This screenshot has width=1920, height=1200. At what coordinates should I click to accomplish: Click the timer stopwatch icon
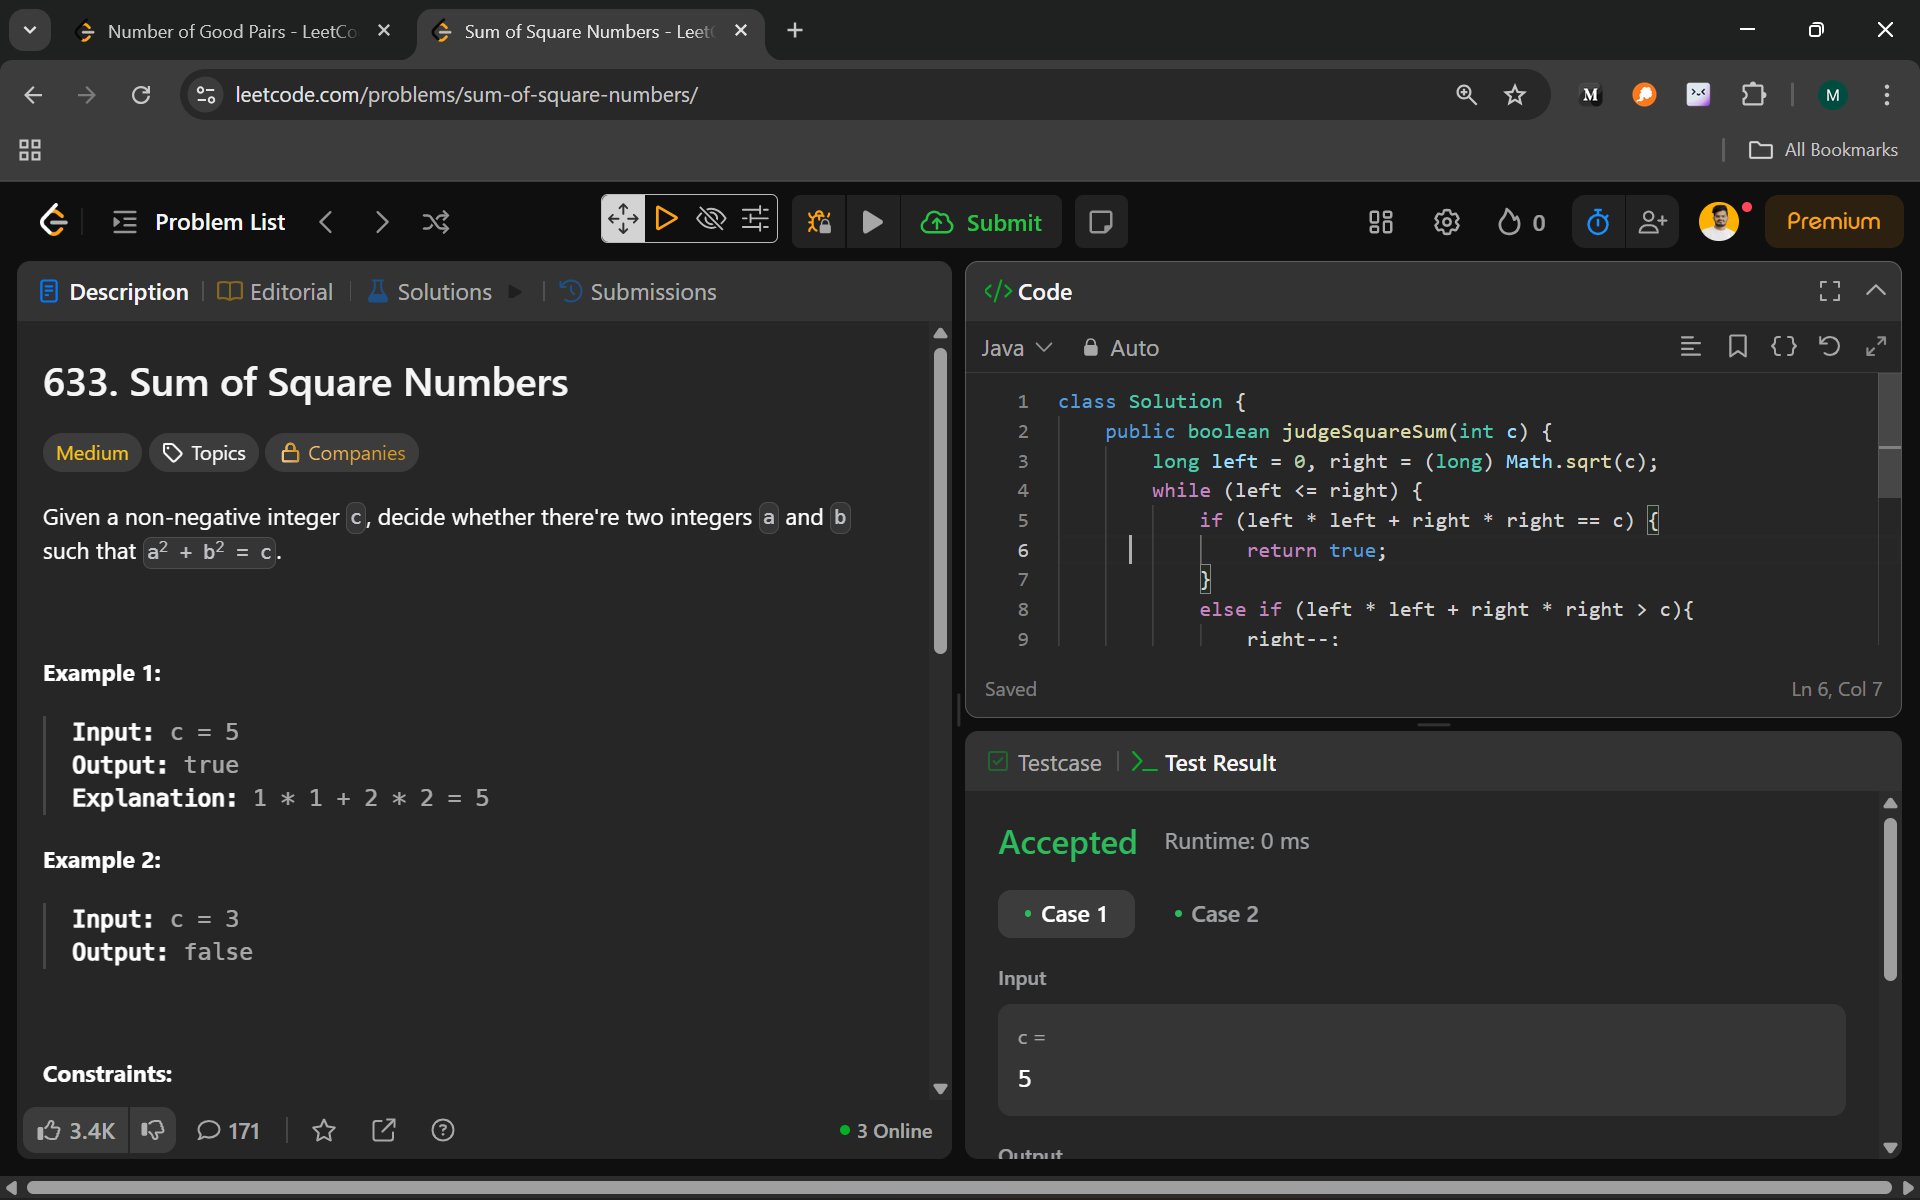tap(1597, 222)
